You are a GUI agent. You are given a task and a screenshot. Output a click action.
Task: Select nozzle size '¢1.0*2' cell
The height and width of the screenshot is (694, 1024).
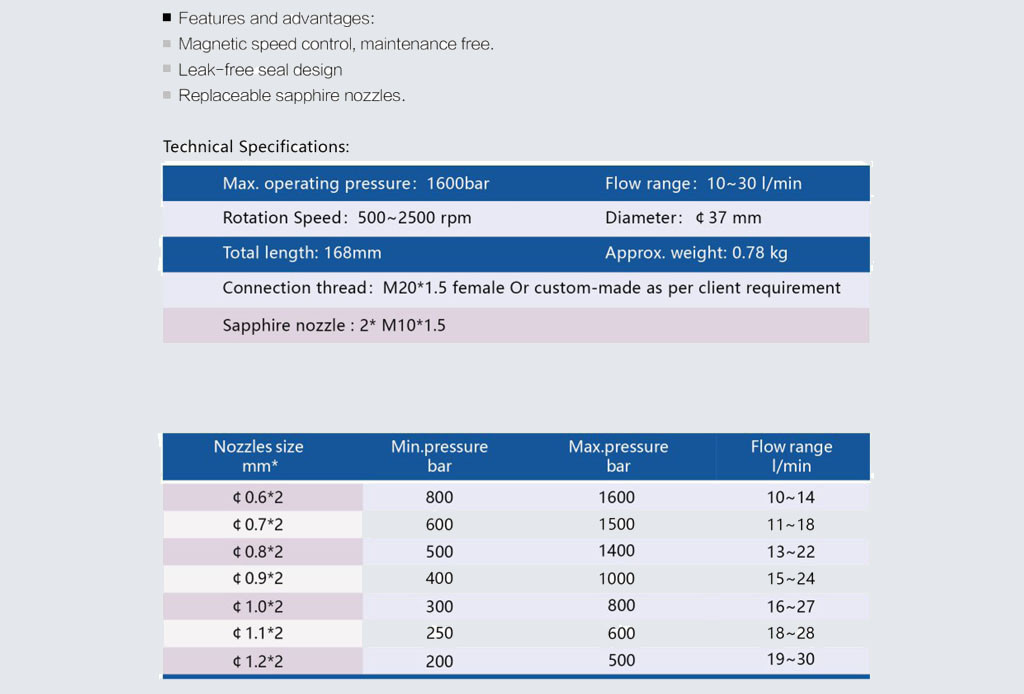point(263,607)
